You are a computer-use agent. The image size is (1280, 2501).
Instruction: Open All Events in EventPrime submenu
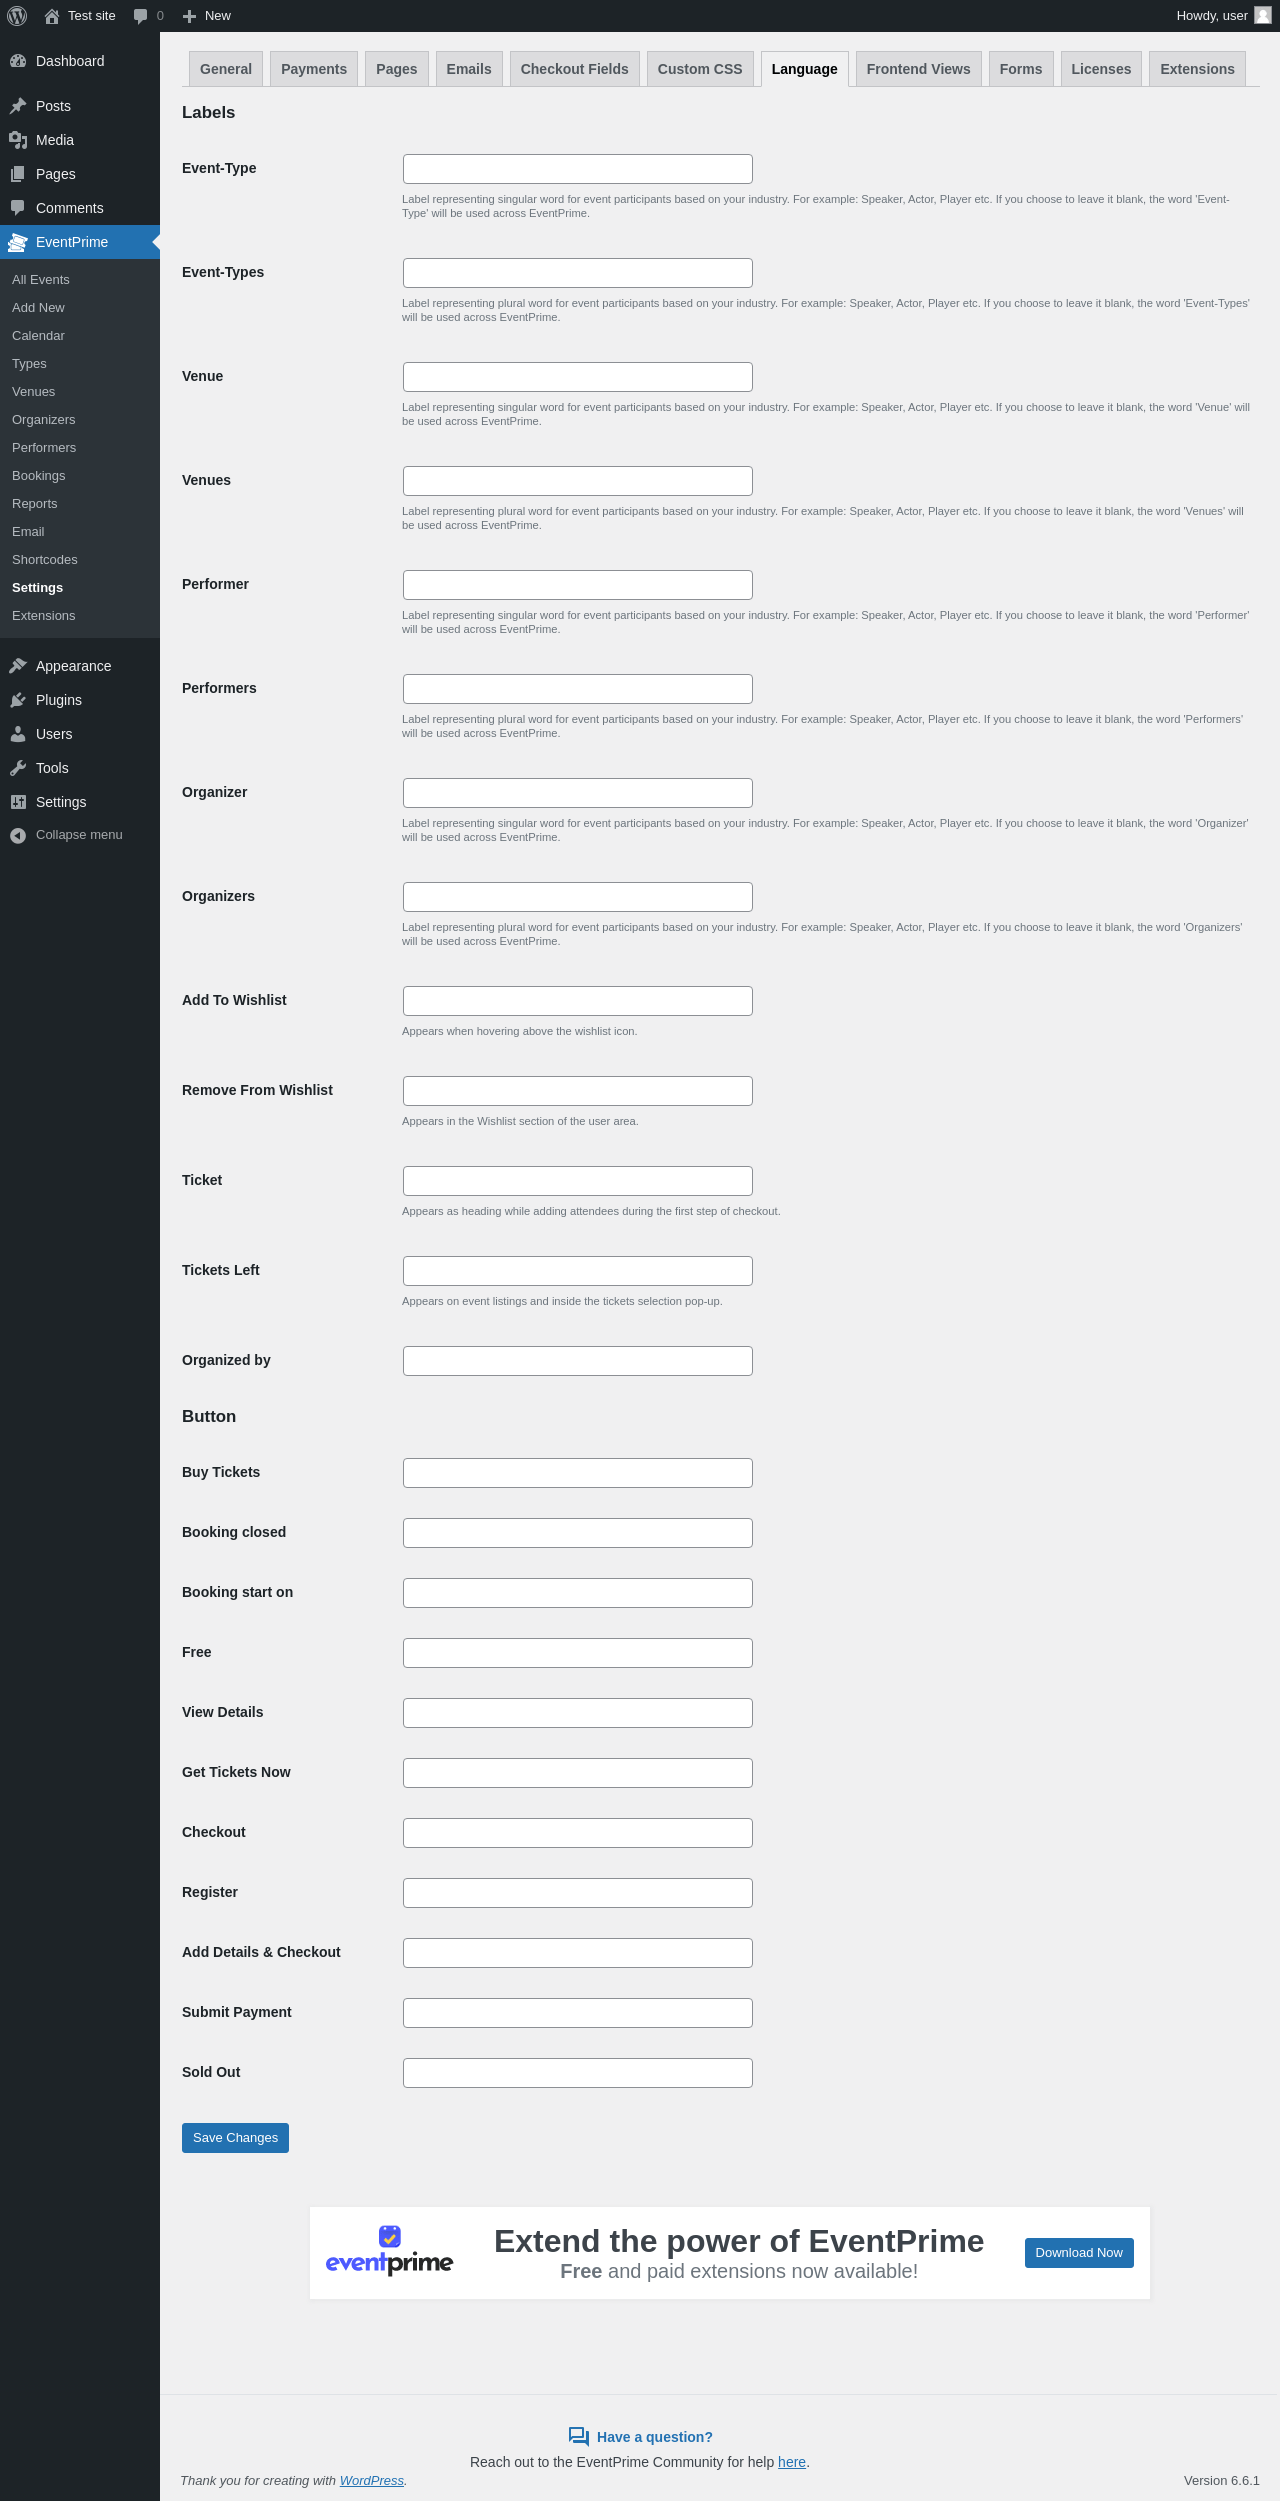[41, 280]
